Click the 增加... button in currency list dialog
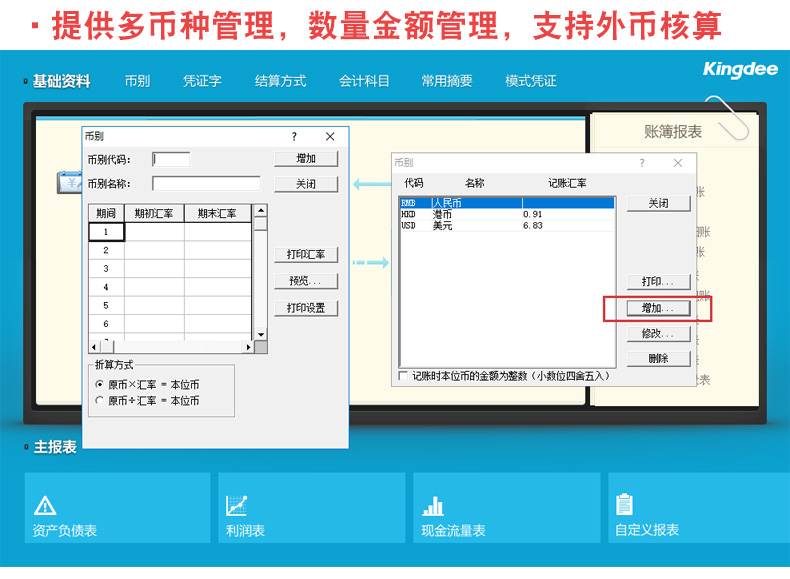 658,308
